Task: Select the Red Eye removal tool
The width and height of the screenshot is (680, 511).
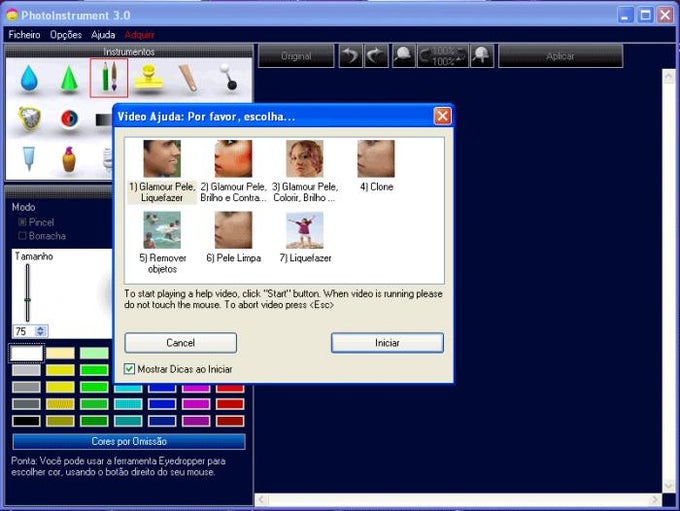Action: click(69, 118)
